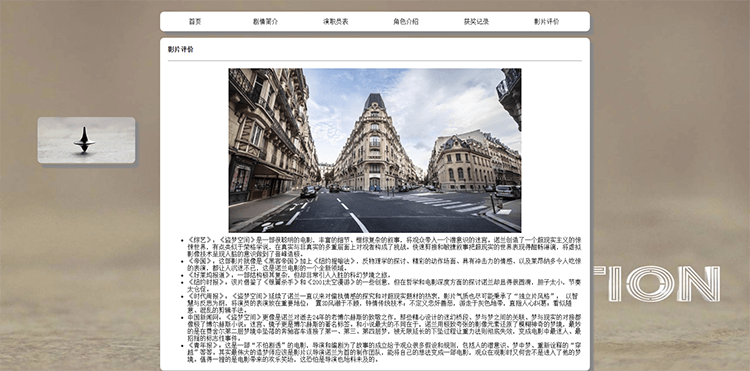This screenshot has width=750, height=371.
Task: Click the 中国新闻网 review paragraph
Action: coord(385,327)
